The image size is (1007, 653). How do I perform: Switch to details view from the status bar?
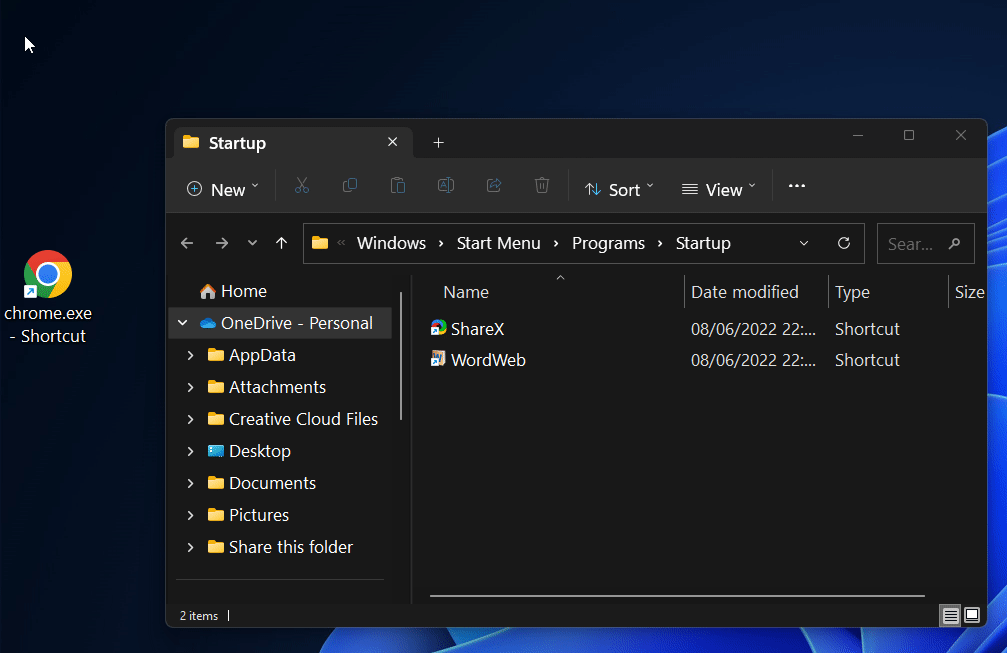948,616
